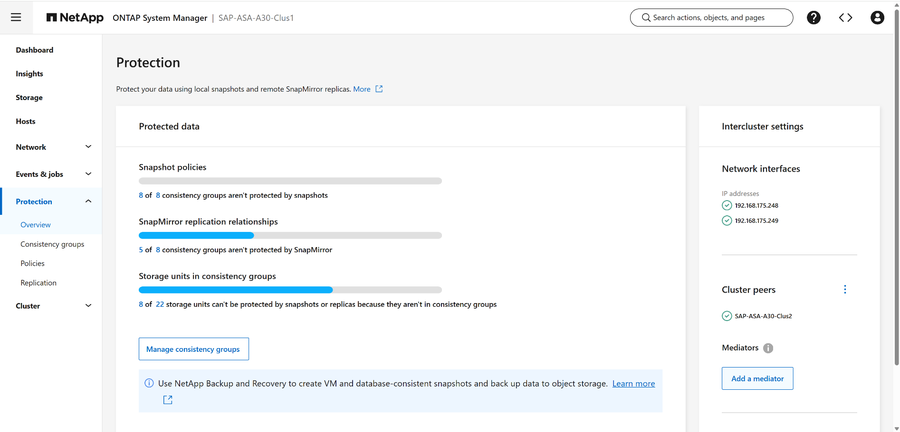This screenshot has width=900, height=432.
Task: Click cluster name SAP-ASA-A30-Clus1 in header
Action: [x=257, y=18]
